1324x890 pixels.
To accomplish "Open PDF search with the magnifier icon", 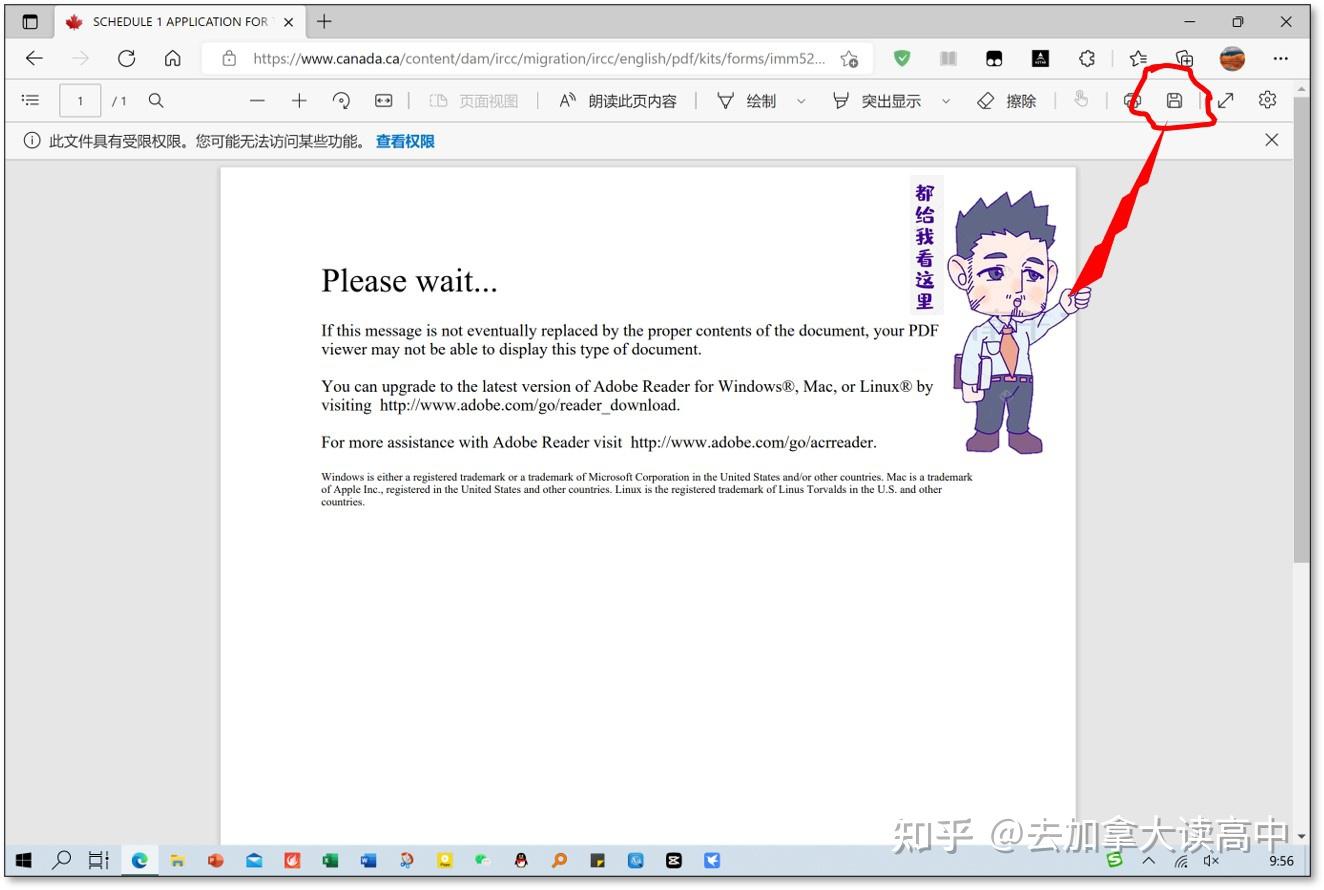I will tap(155, 100).
